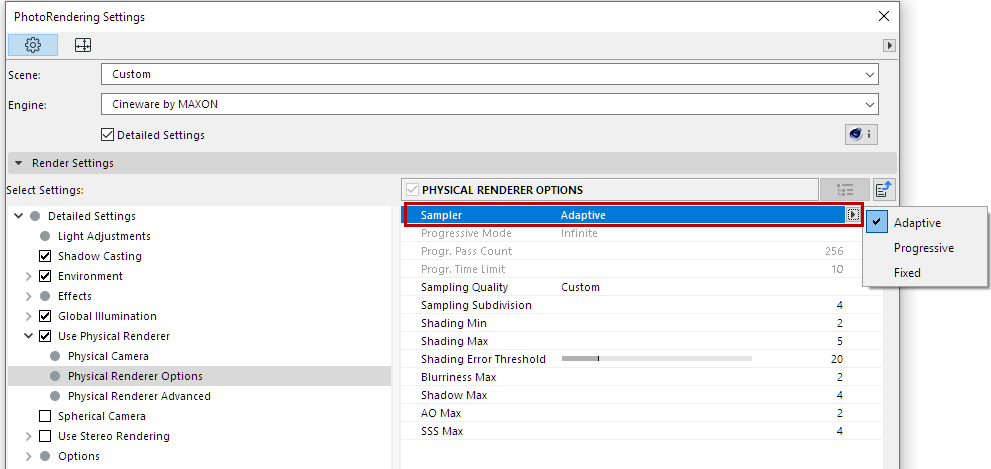The height and width of the screenshot is (469, 991).
Task: Expand the Global Illumination tree node
Action: click(x=28, y=316)
